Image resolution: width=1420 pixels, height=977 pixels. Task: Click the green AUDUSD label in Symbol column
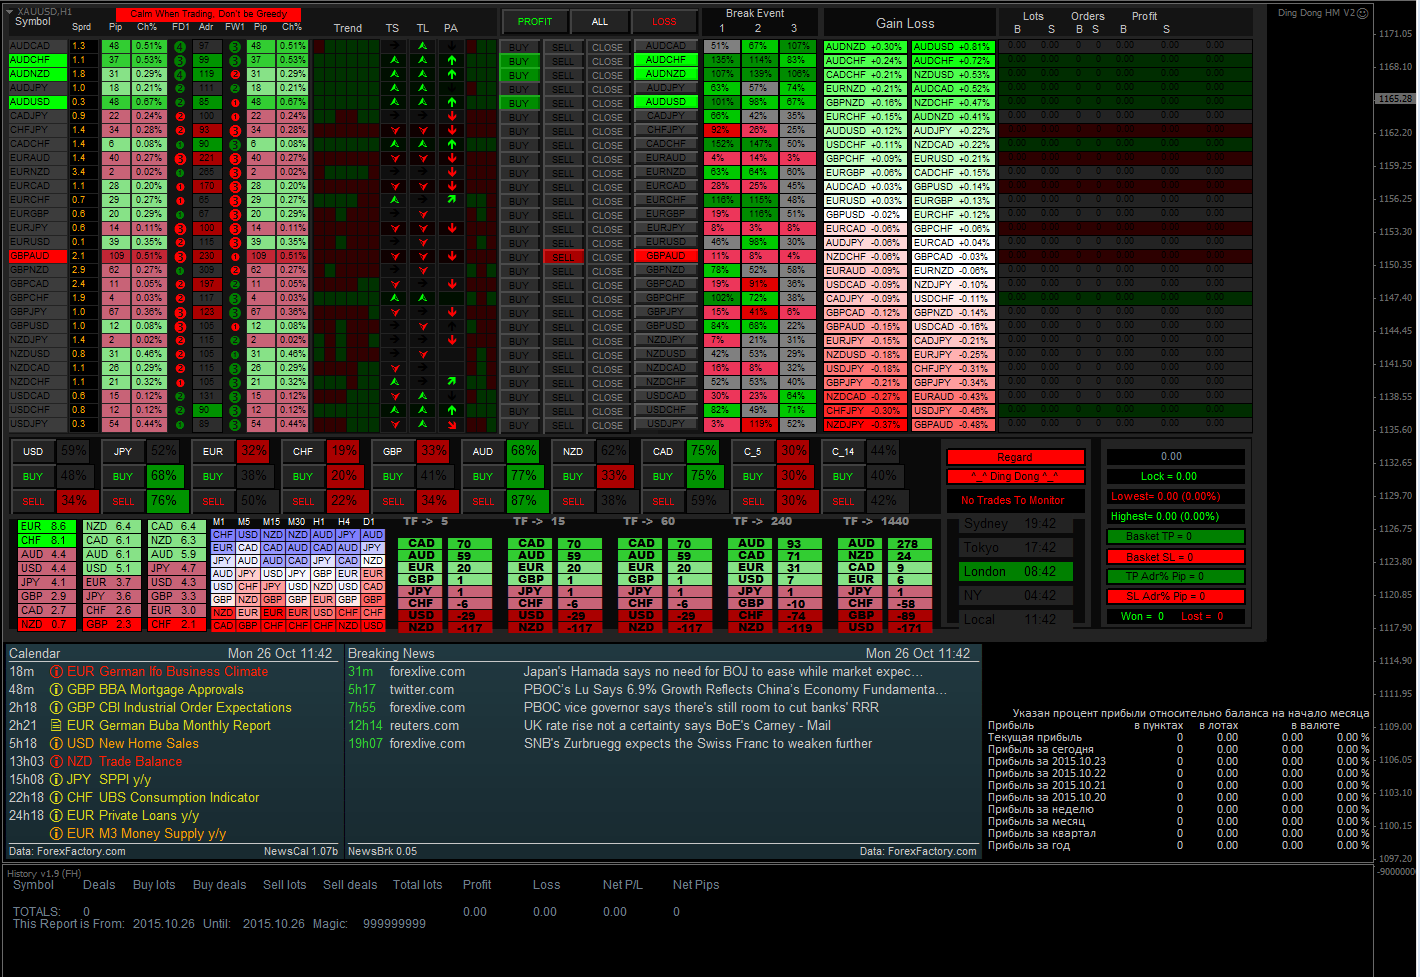37,102
